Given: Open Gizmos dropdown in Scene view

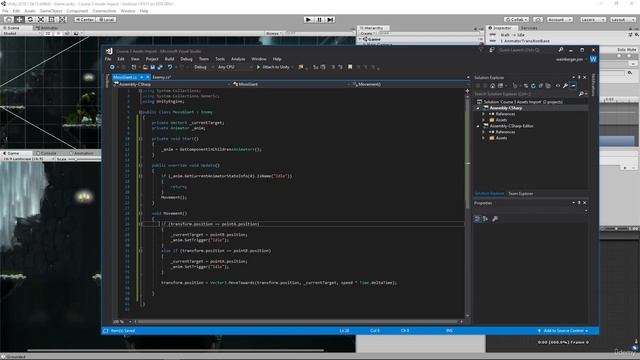Looking at the screenshot, I should (273, 33).
